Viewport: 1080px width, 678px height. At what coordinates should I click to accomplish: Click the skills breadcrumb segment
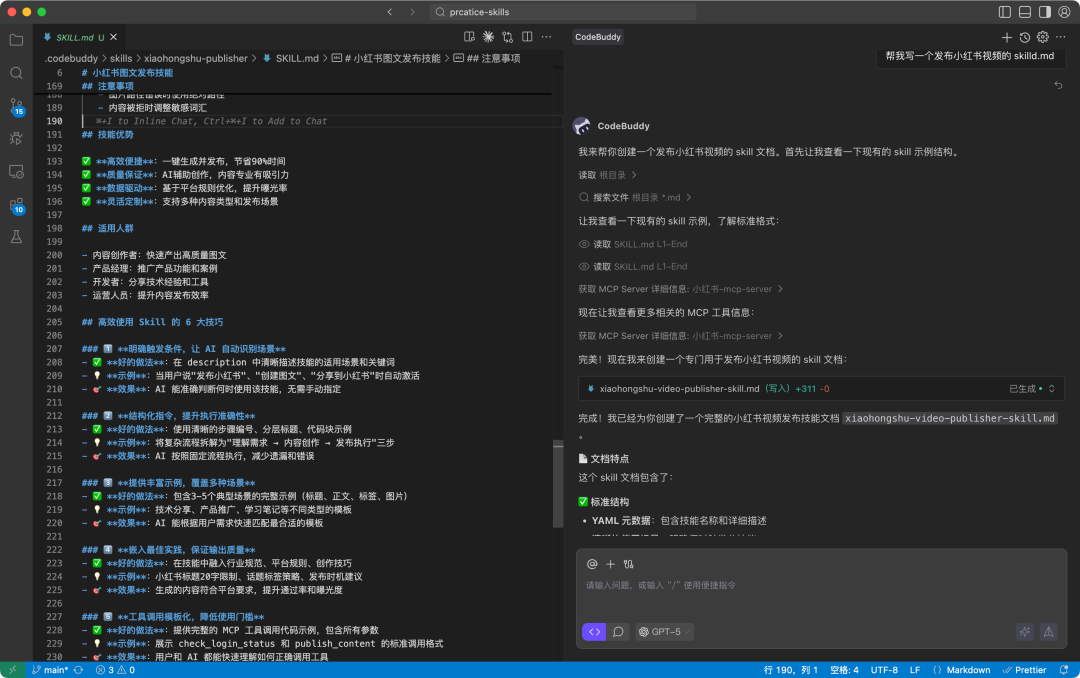click(x=121, y=59)
